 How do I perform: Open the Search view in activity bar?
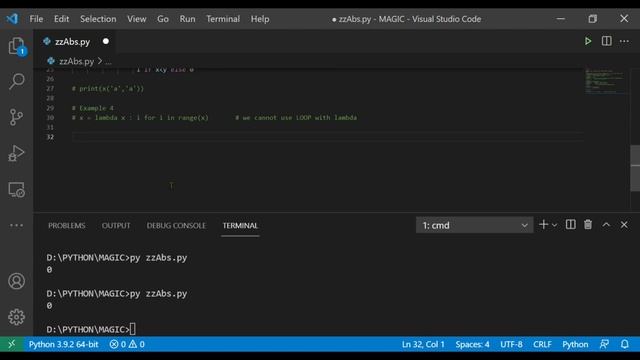point(16,81)
